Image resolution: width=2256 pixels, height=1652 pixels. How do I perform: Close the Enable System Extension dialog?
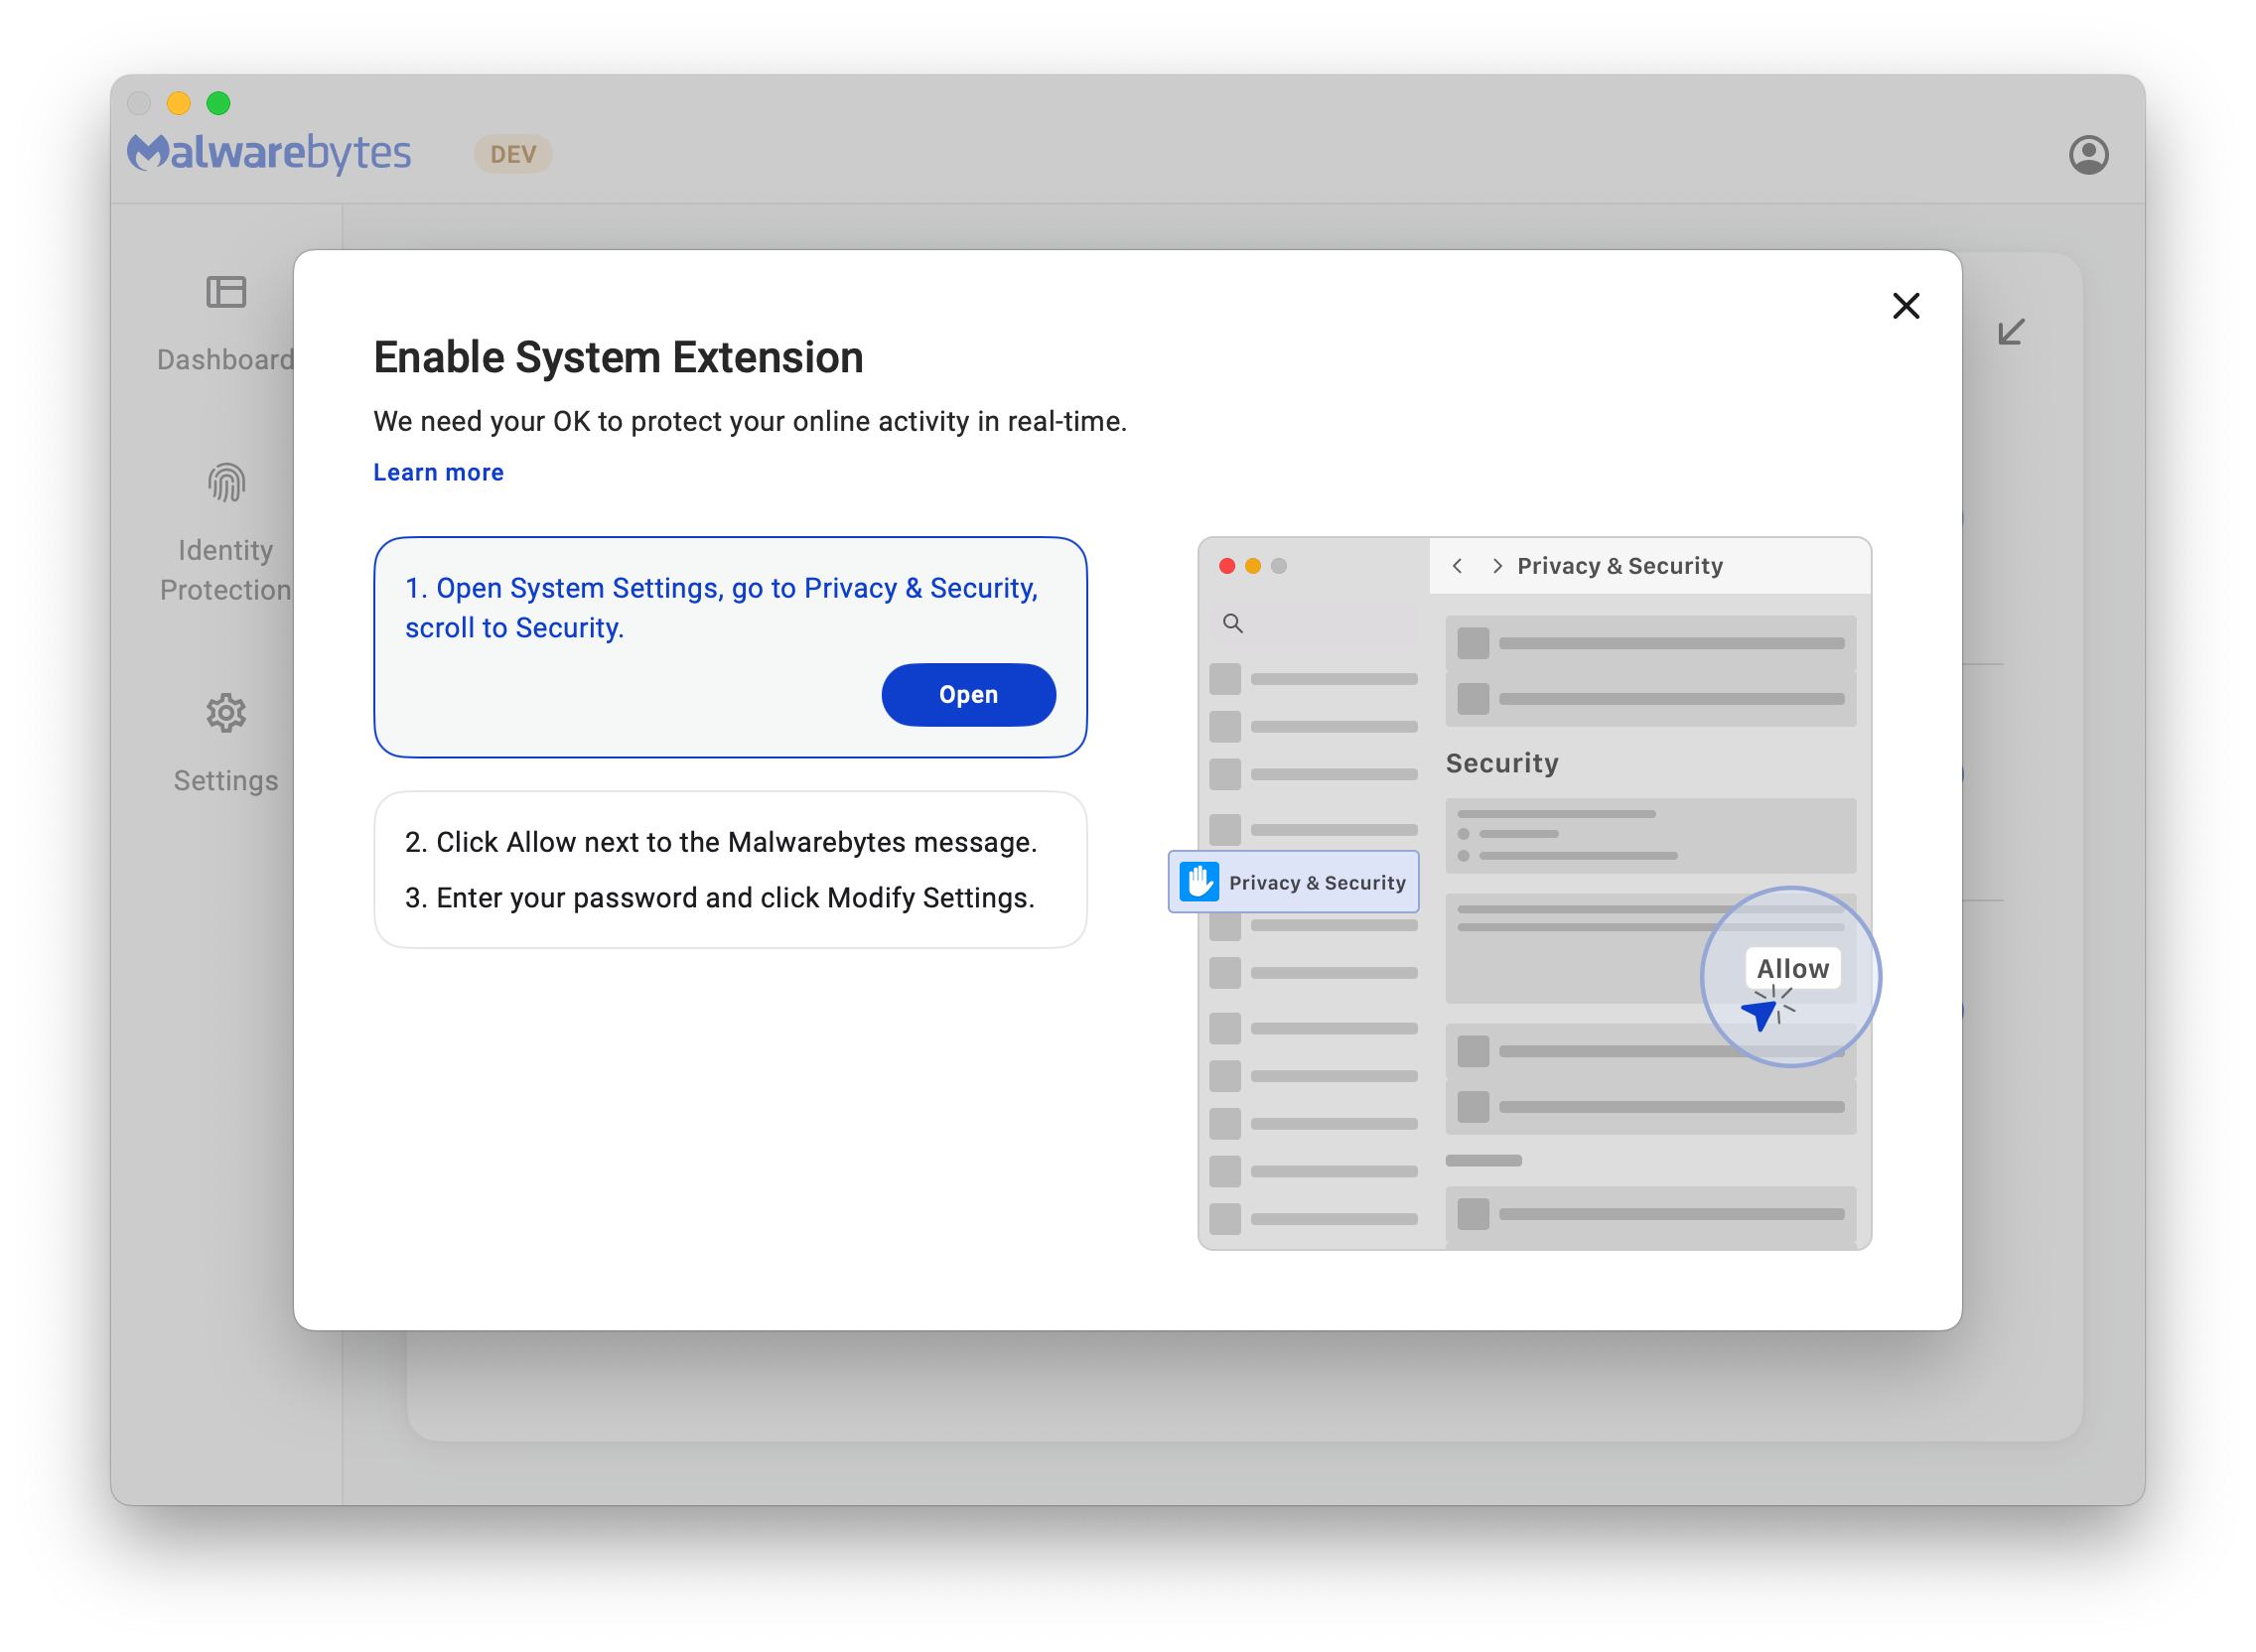pyautogui.click(x=1906, y=306)
